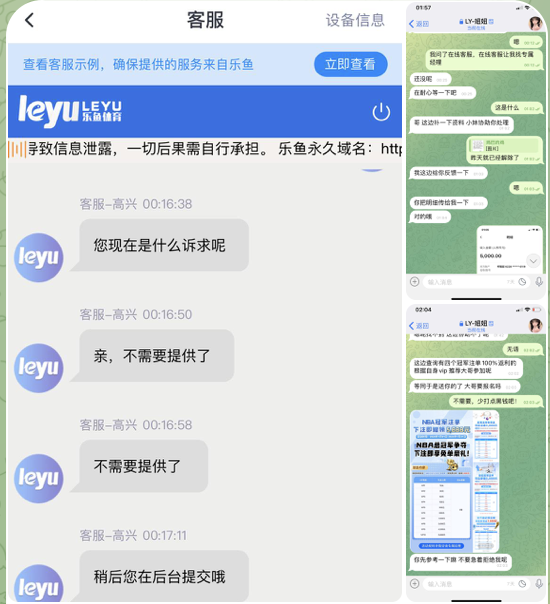Open the quoted [图片] reply preview

[505, 145]
